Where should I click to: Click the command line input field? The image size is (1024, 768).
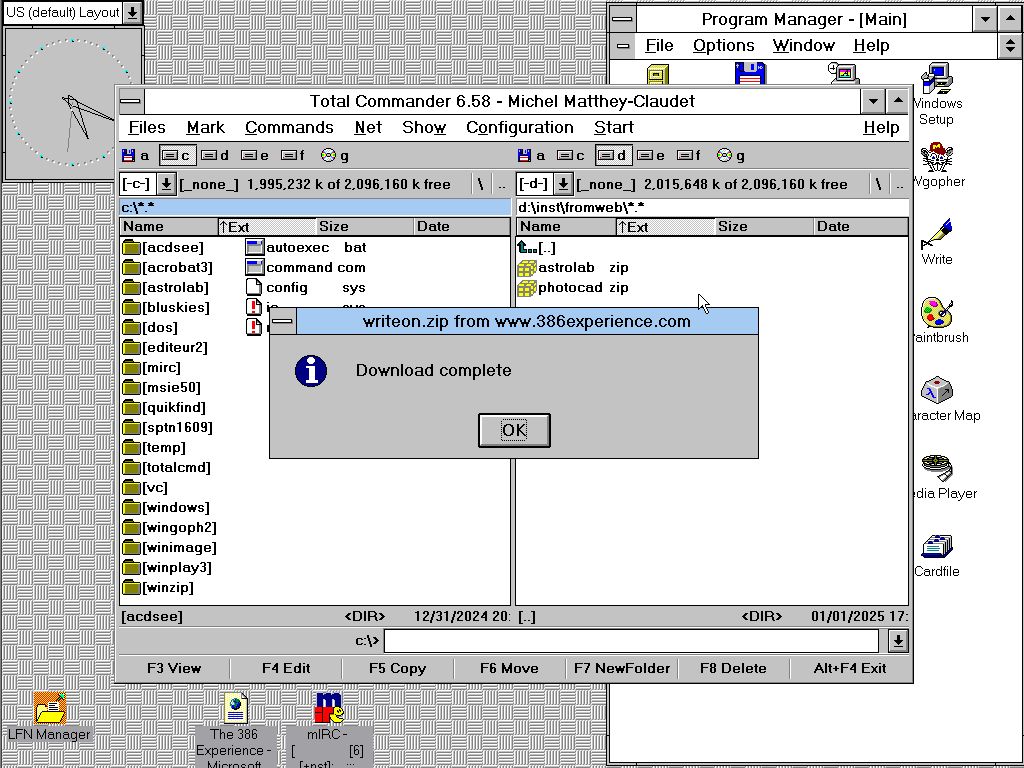tap(630, 641)
